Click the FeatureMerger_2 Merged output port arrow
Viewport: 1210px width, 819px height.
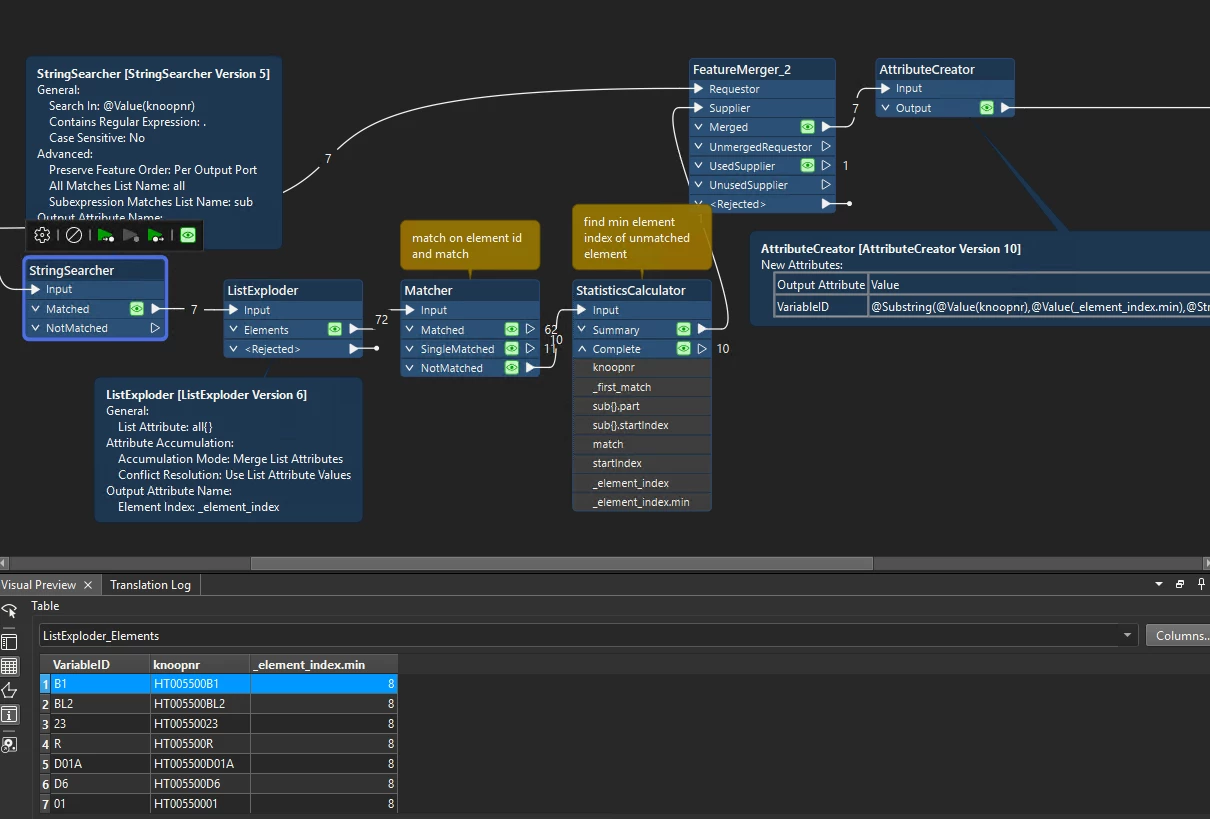pos(826,127)
